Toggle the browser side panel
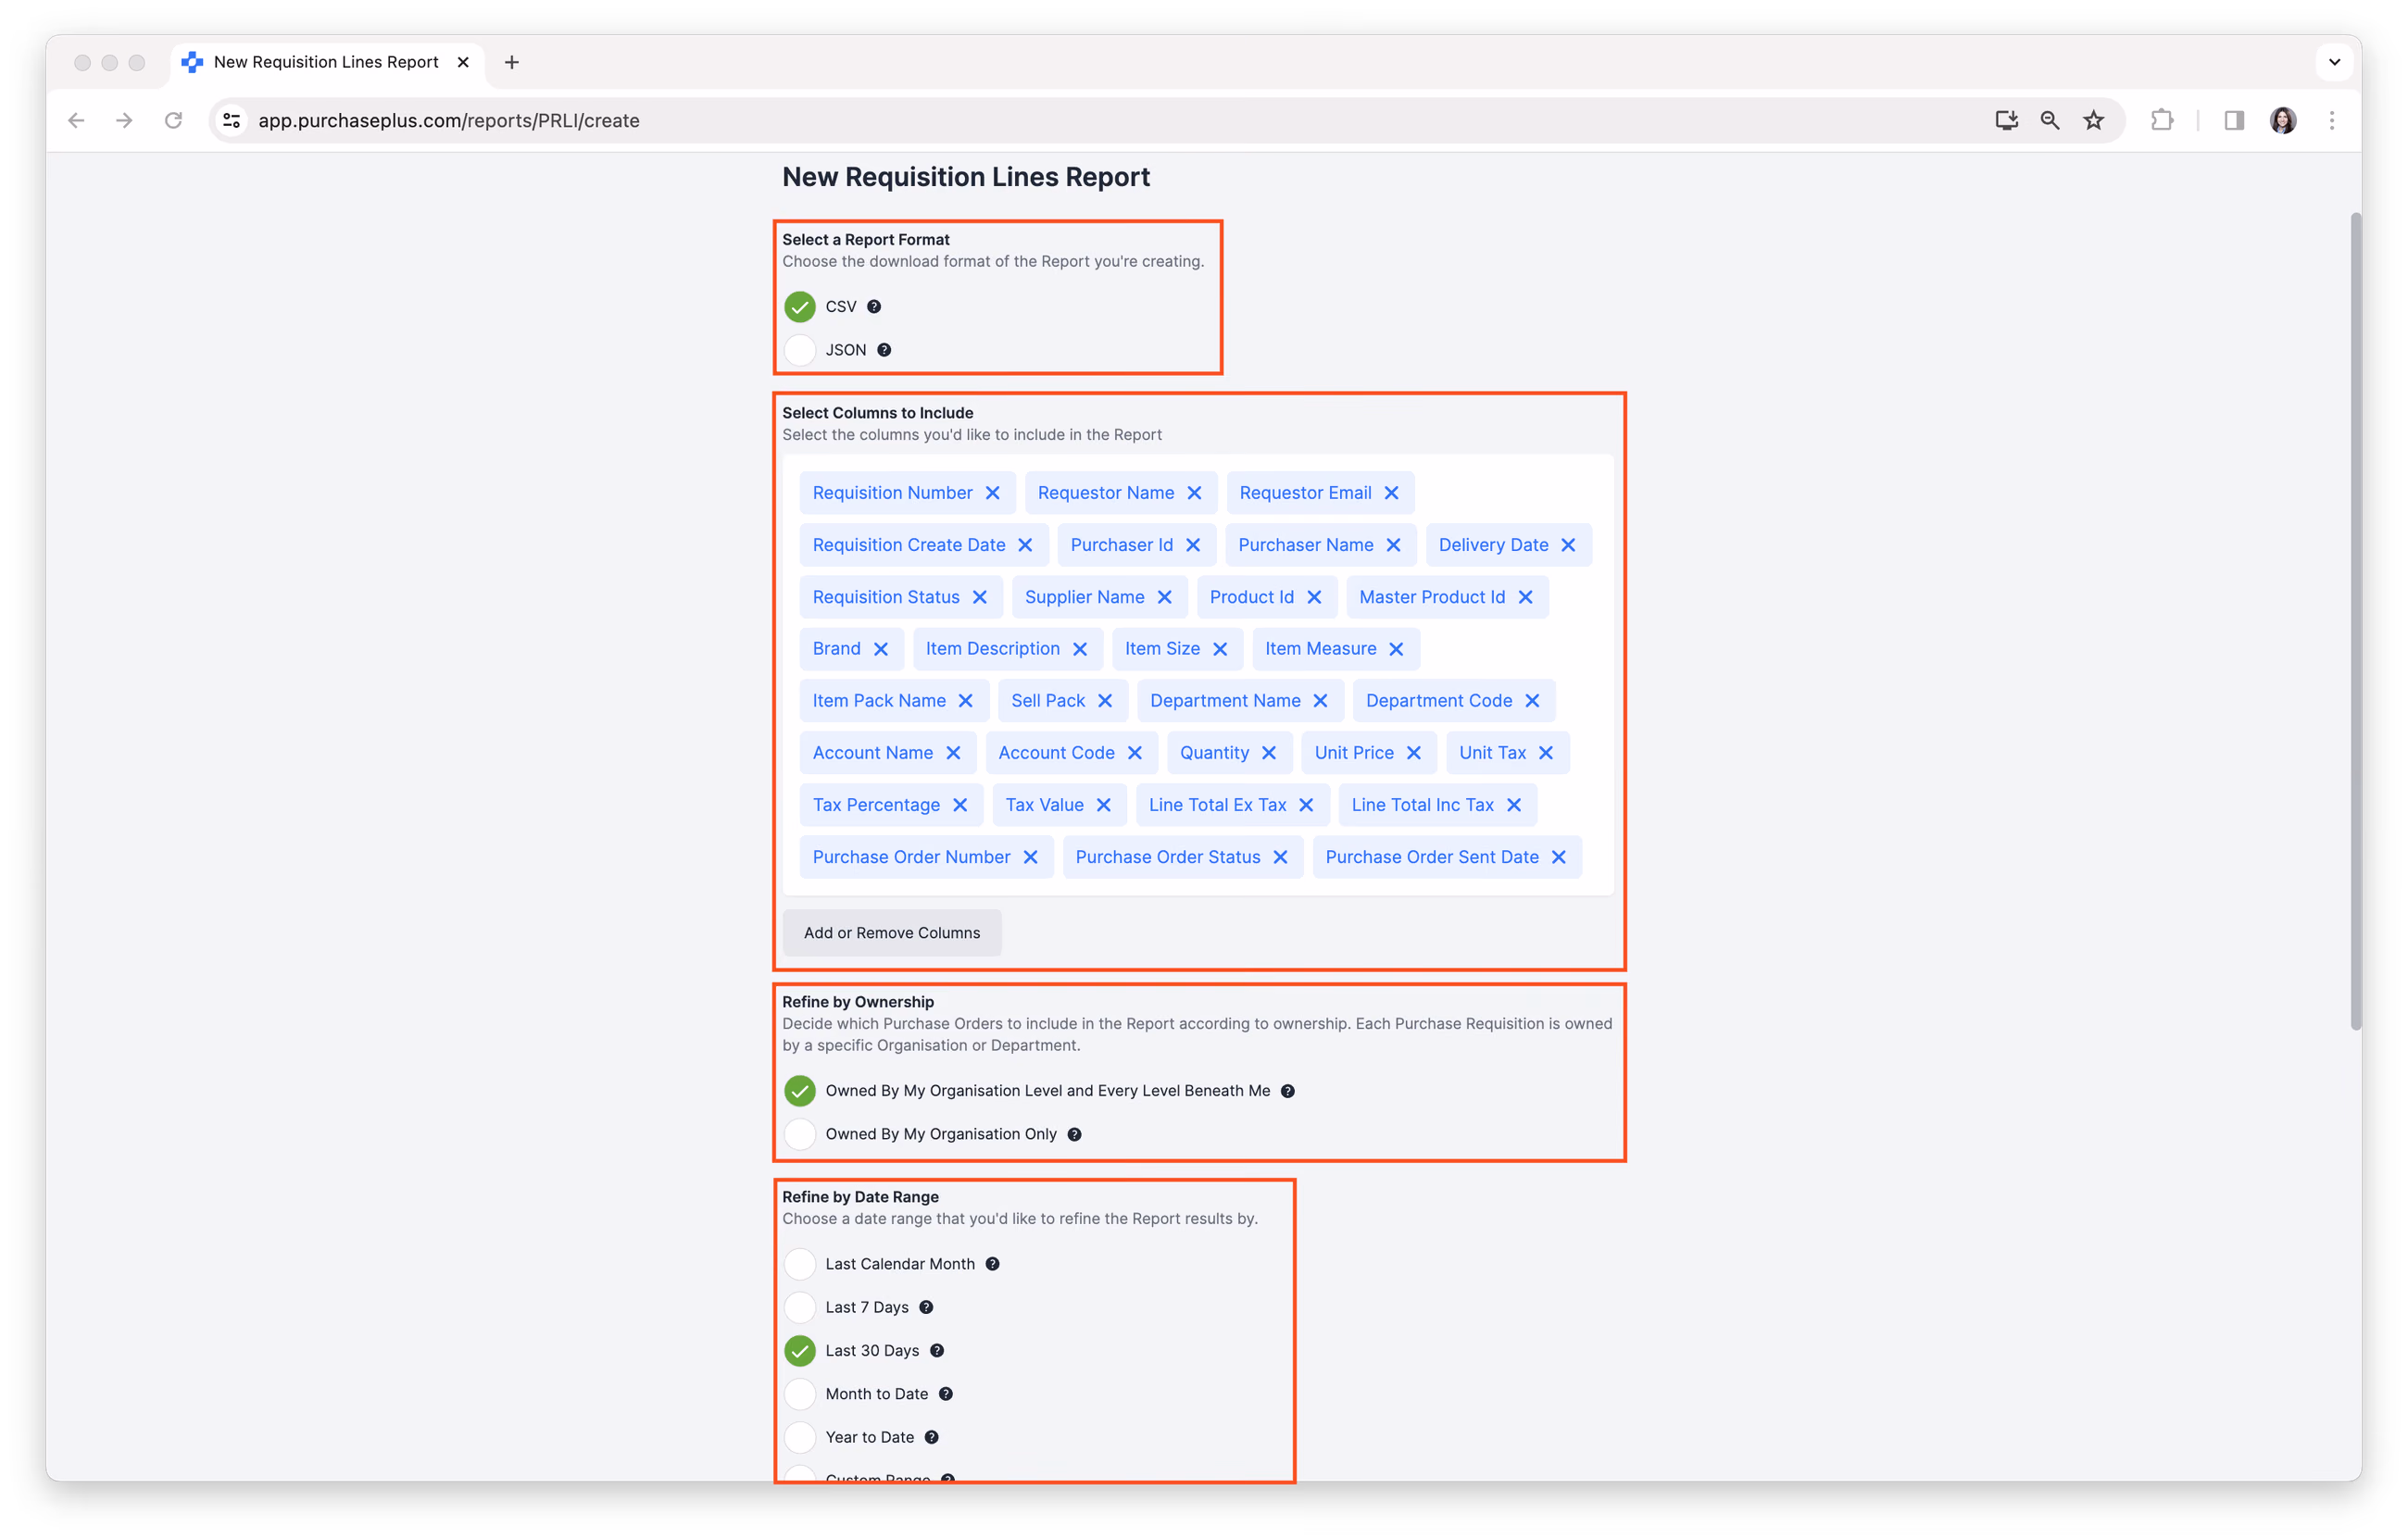Screen dimensions: 2408x1538 coord(2234,121)
